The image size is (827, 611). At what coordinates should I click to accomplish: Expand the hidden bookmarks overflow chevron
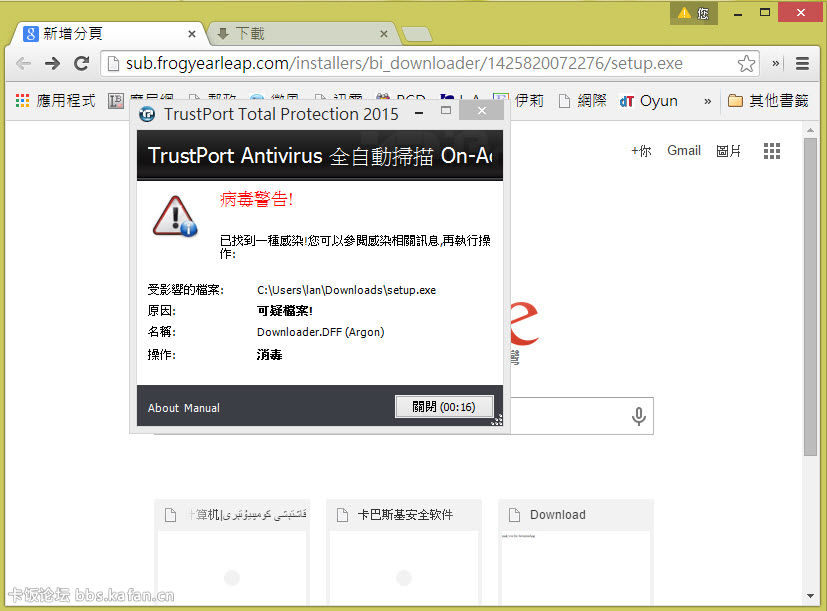click(x=708, y=101)
